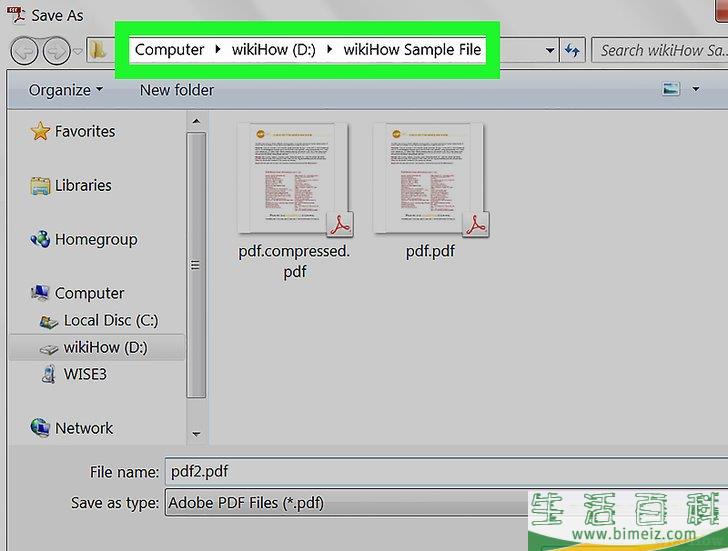Screen dimensions: 728x551
Task: Click the WISE3 device icon
Action: point(48,374)
